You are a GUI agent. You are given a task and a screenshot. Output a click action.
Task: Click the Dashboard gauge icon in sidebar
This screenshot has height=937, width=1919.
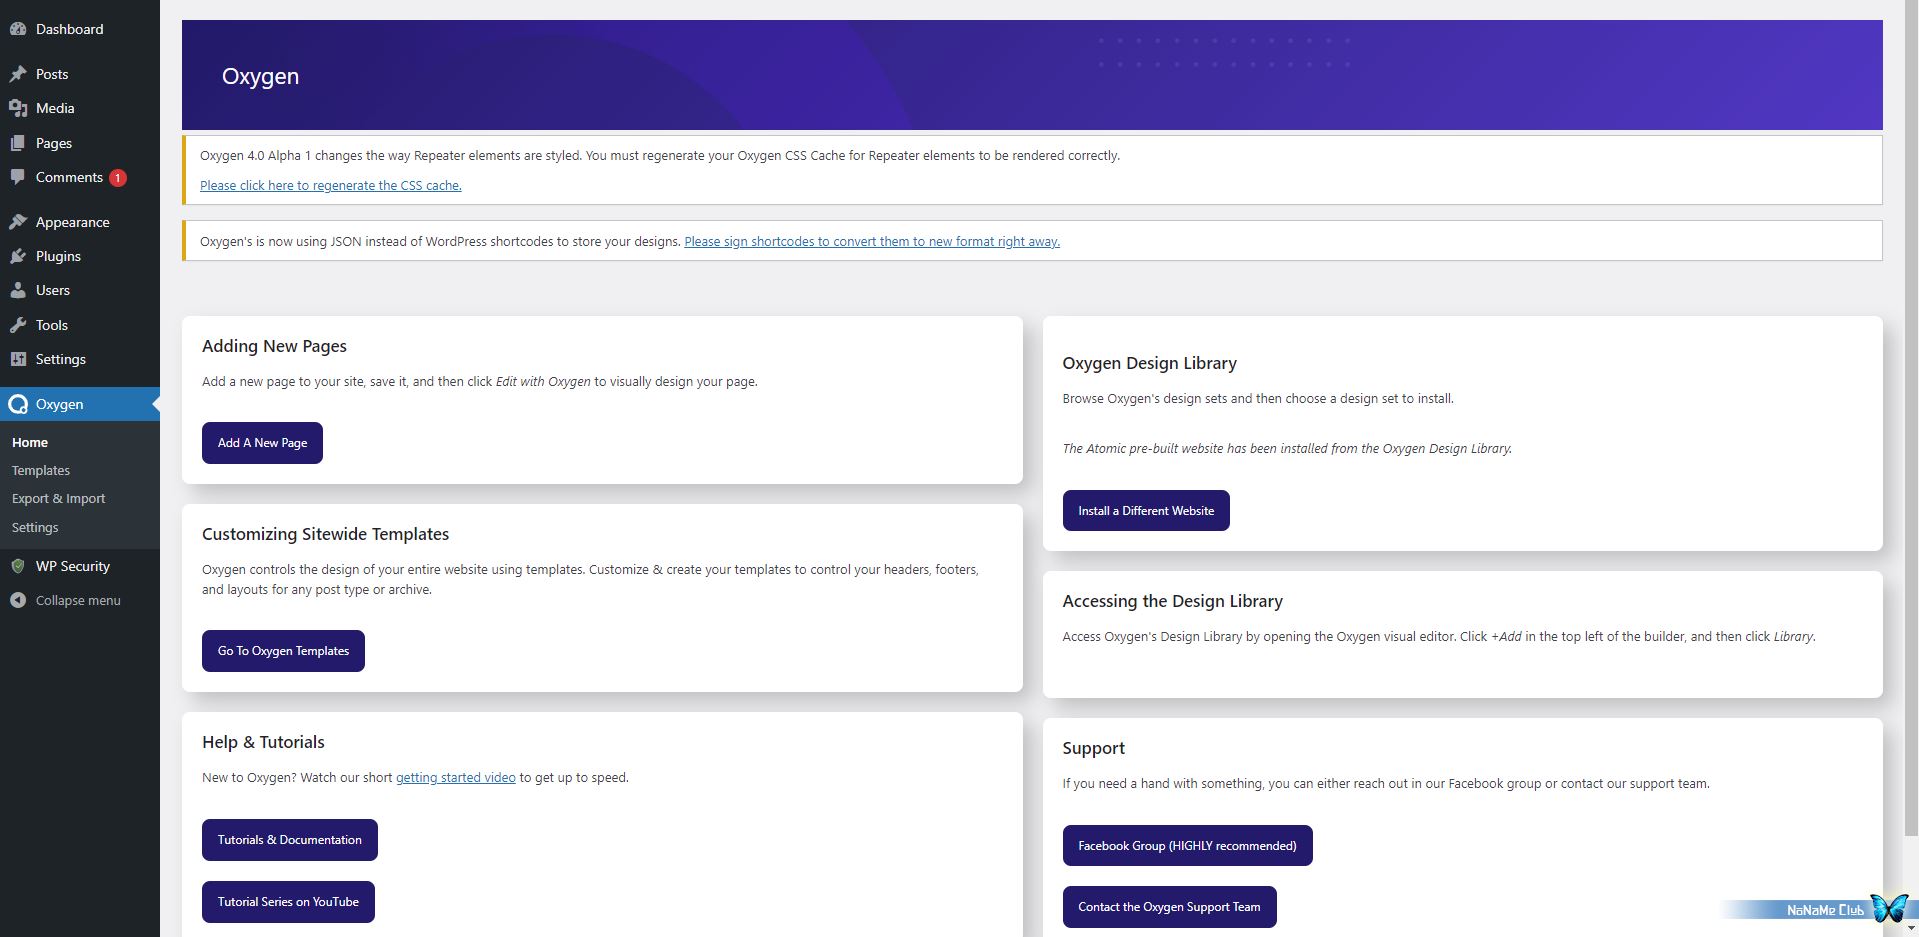pyautogui.click(x=17, y=29)
